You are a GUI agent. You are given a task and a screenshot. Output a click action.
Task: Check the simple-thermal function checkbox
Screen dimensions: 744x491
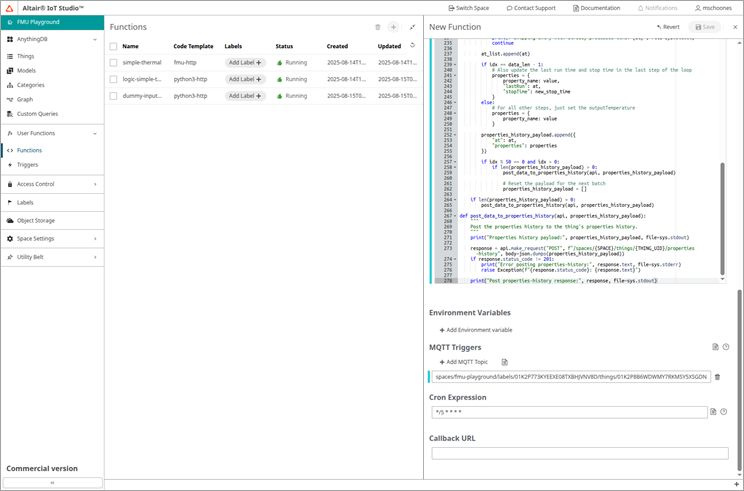113,62
